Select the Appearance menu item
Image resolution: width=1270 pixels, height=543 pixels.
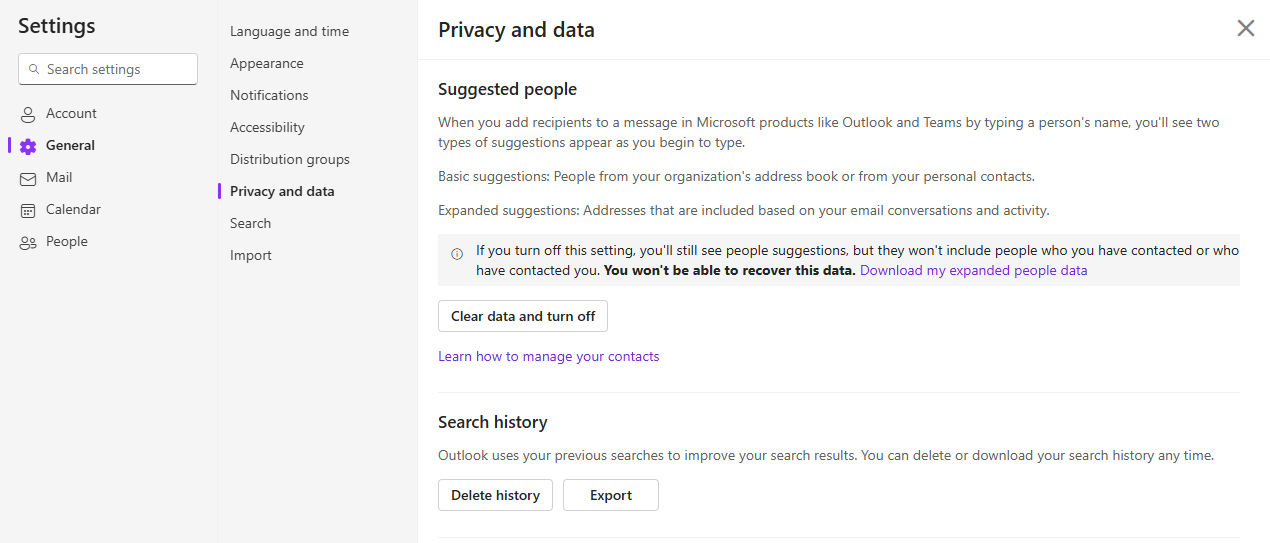click(x=266, y=63)
